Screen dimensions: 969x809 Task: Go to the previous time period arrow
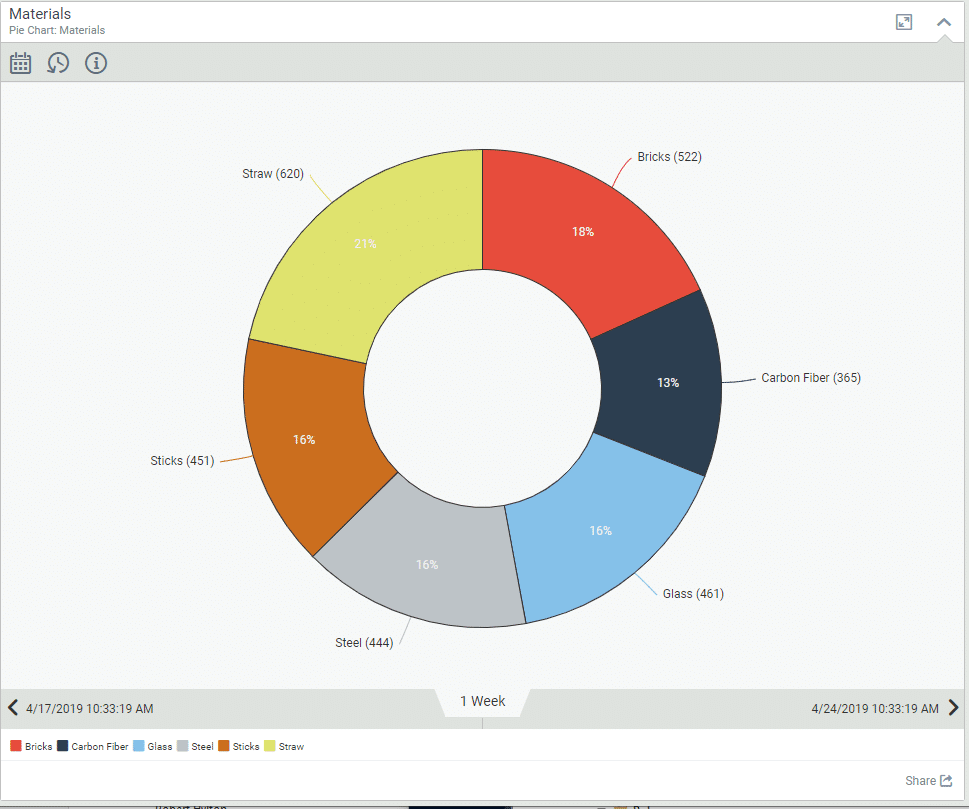tap(13, 708)
